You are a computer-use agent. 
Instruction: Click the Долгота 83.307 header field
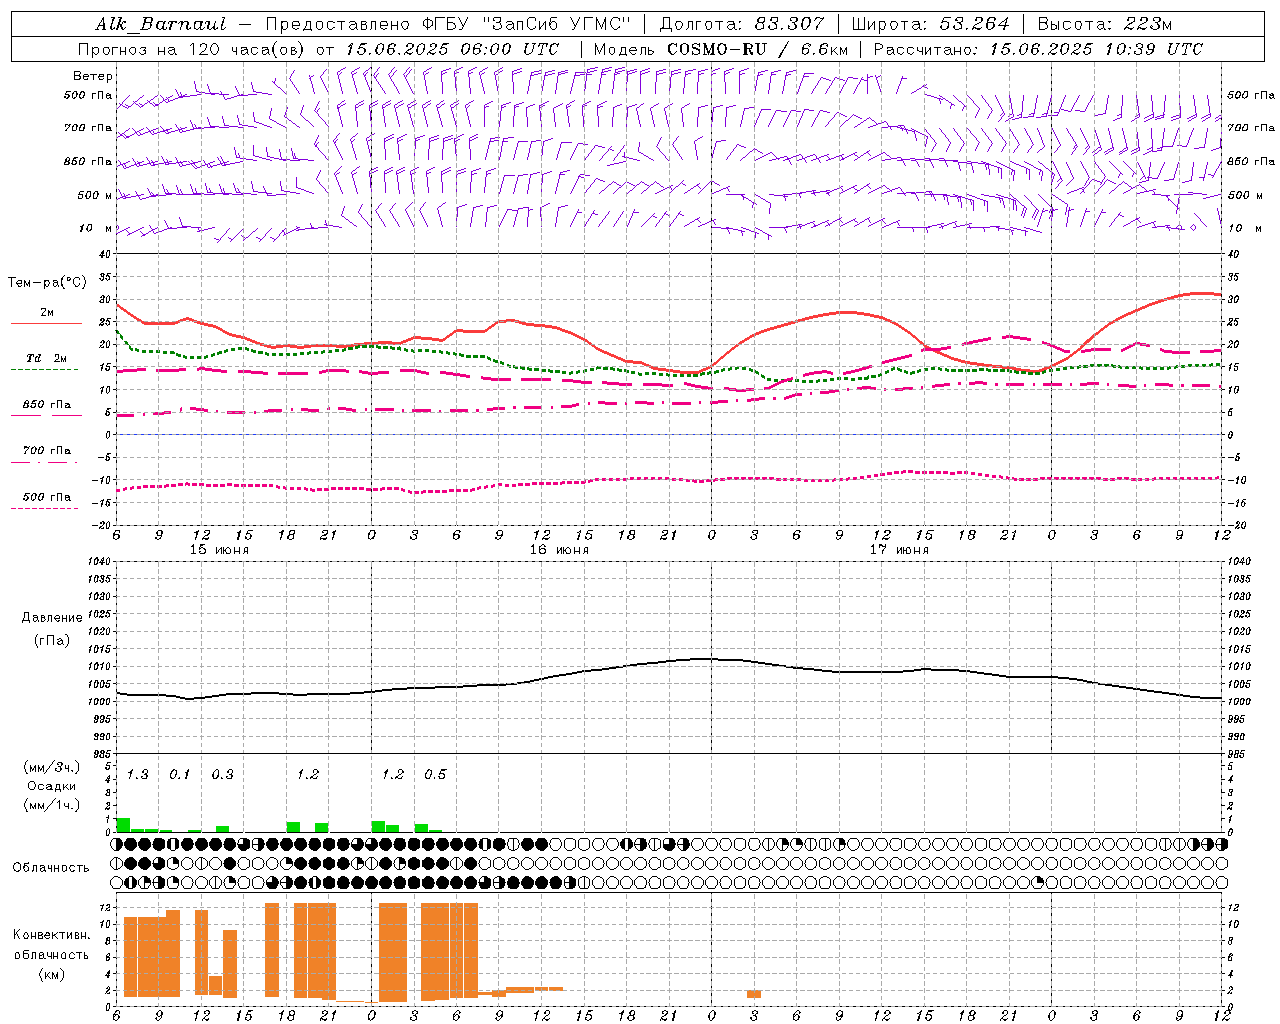tap(742, 24)
